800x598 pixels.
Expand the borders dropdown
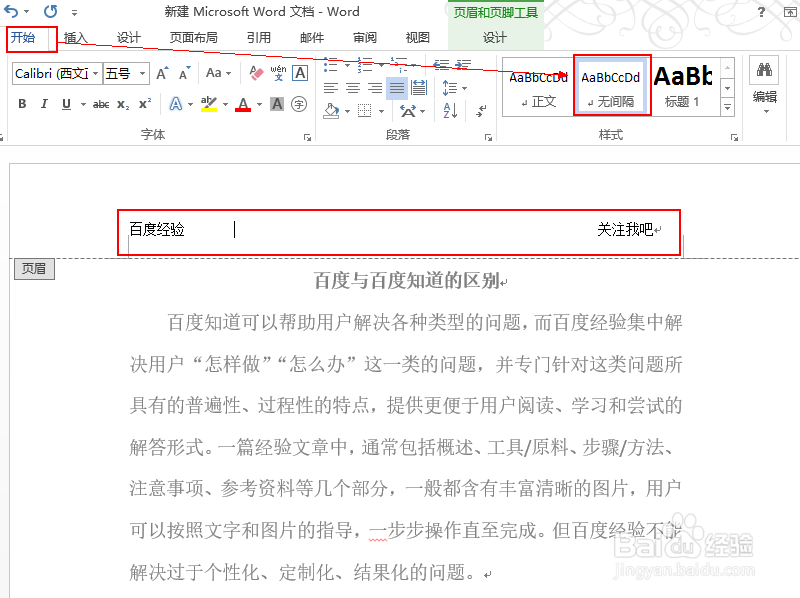coord(381,111)
